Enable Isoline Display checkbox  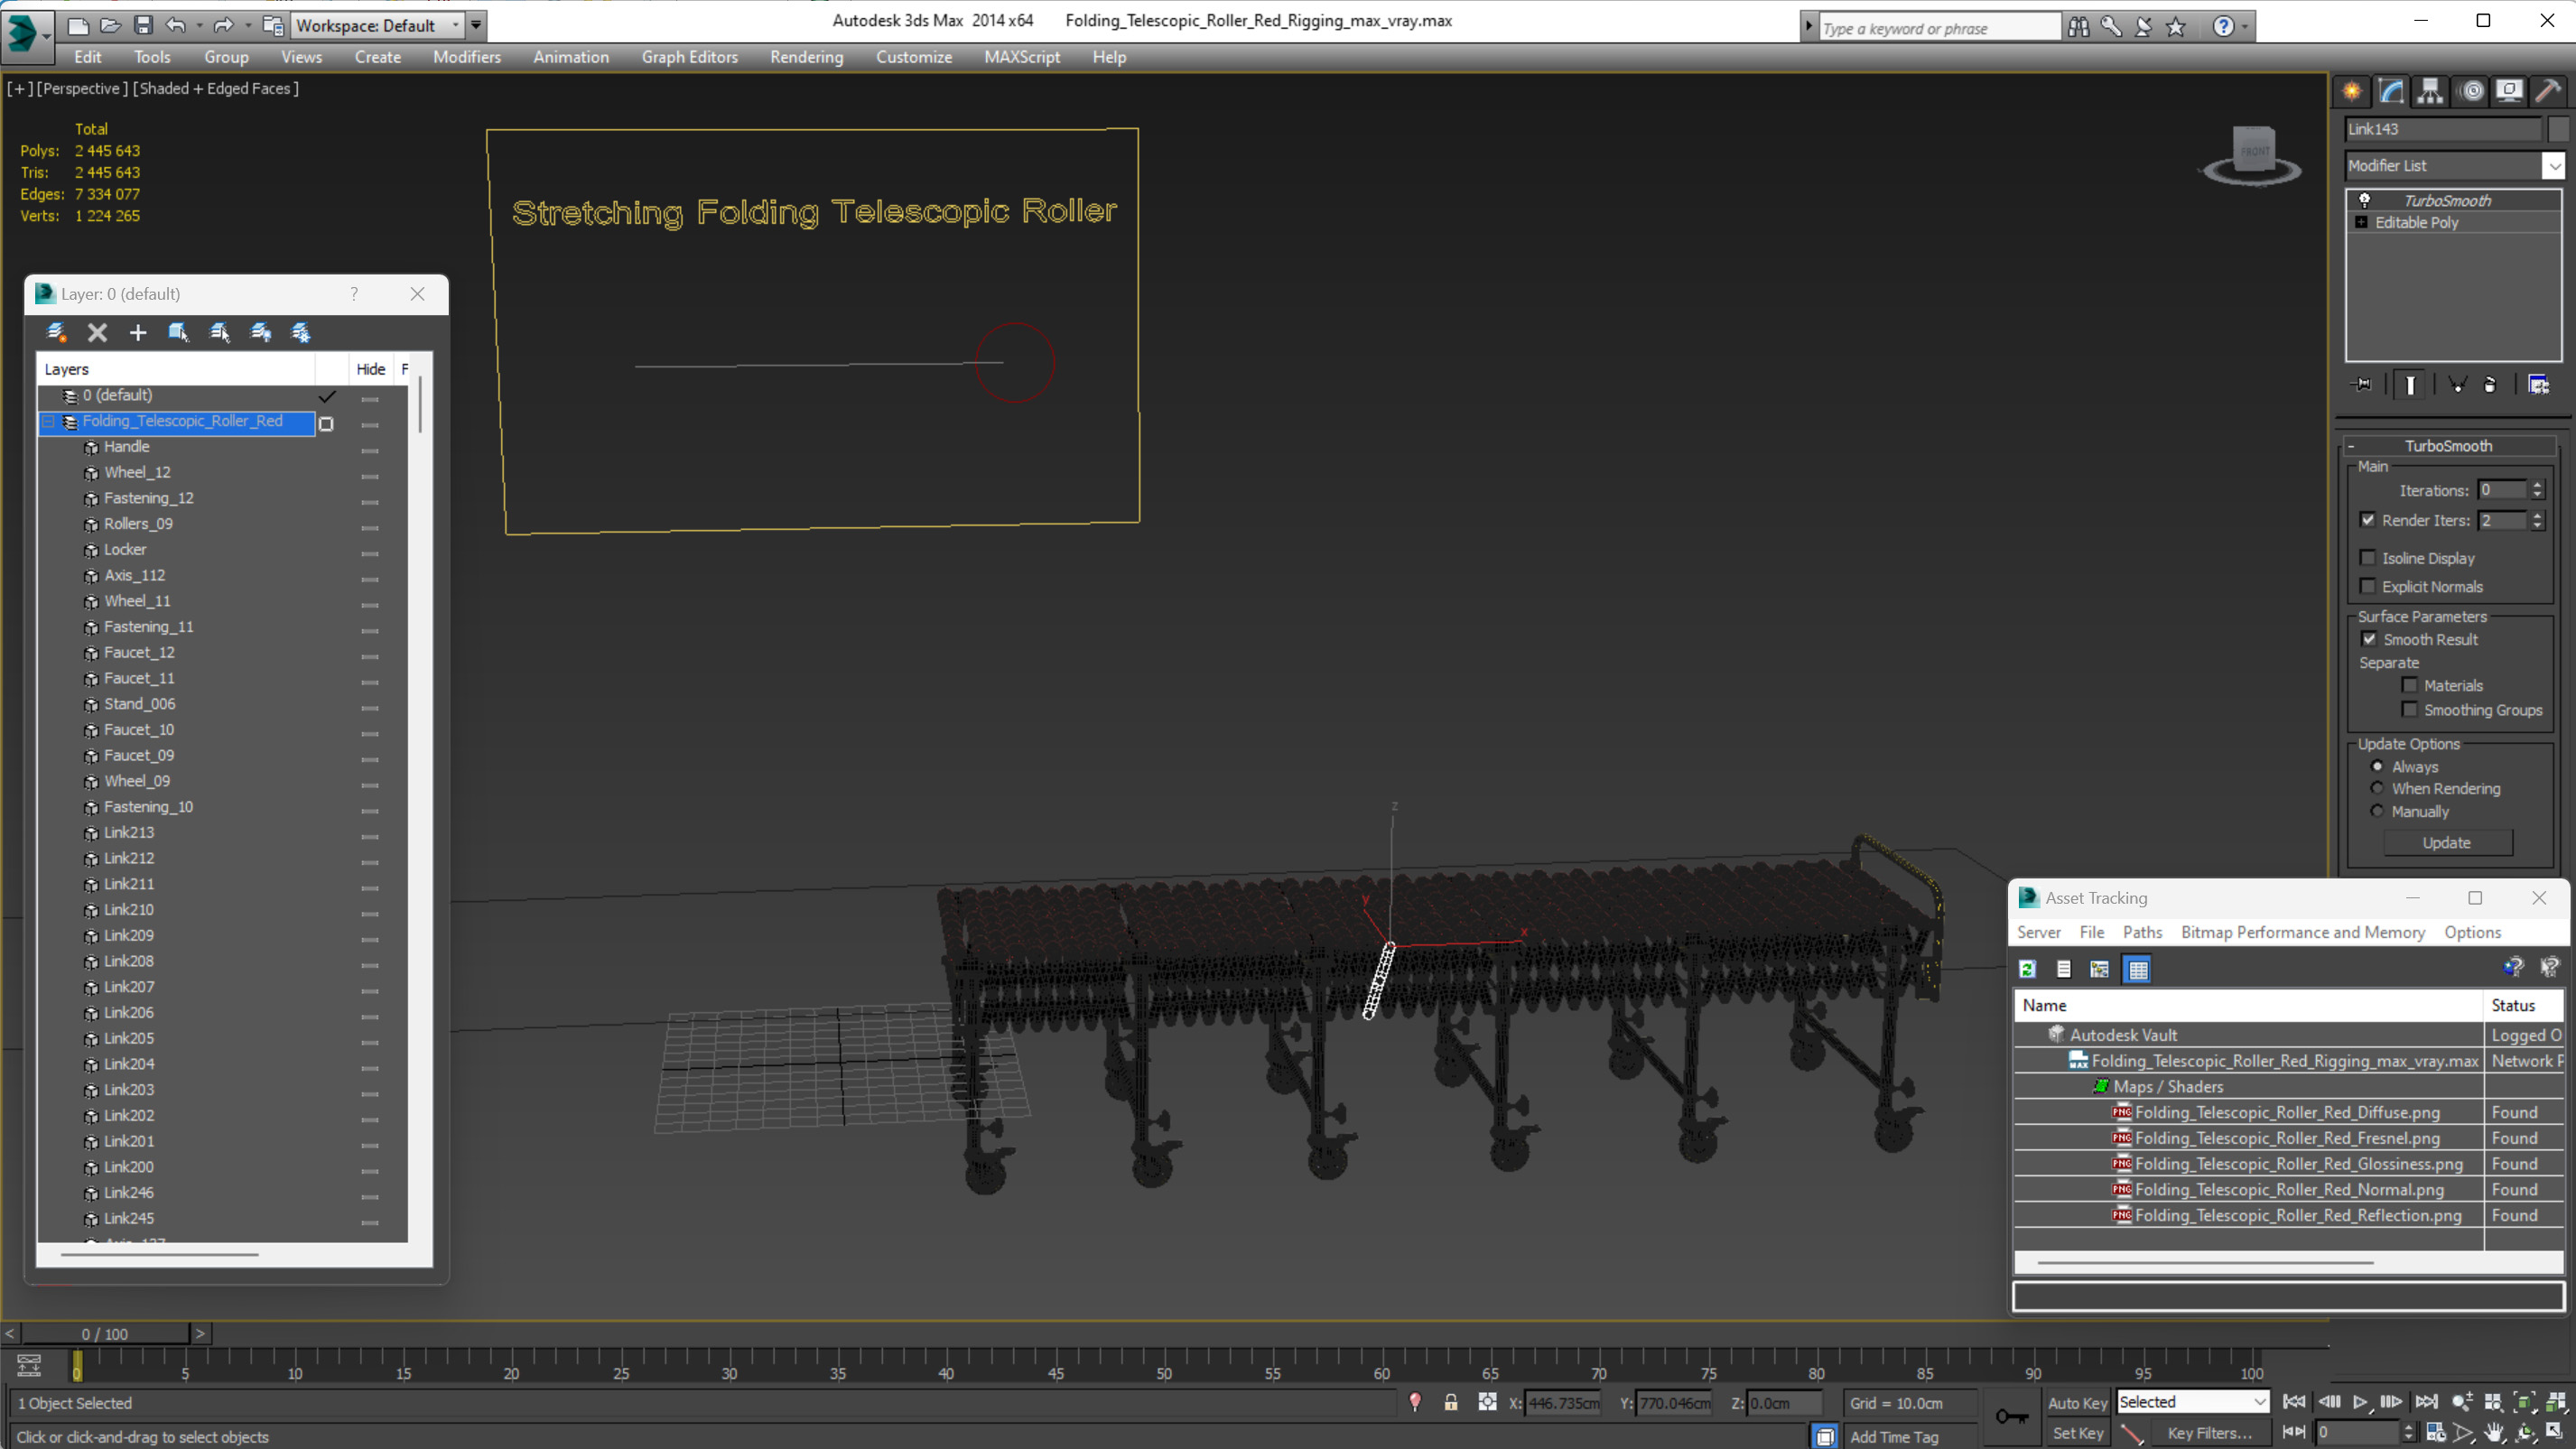(x=2368, y=557)
